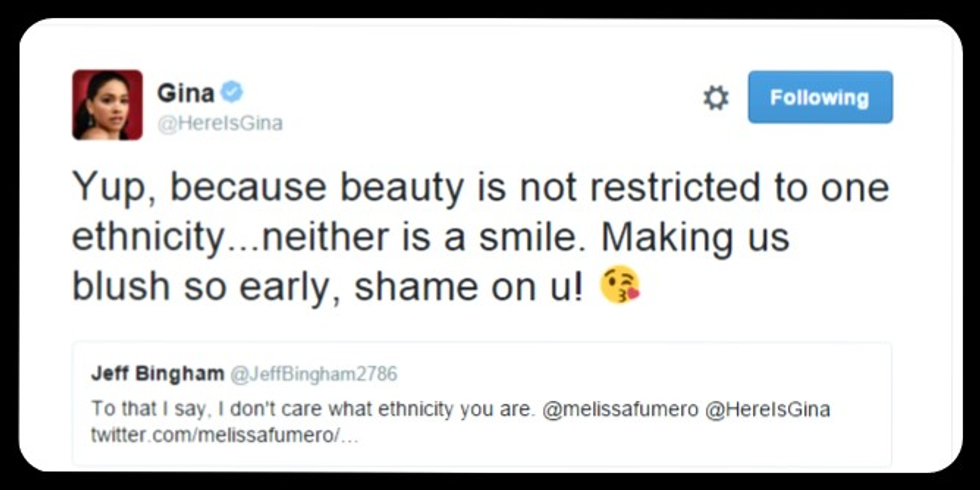Toggle the blue Following button
980x490 pixels.
(819, 98)
